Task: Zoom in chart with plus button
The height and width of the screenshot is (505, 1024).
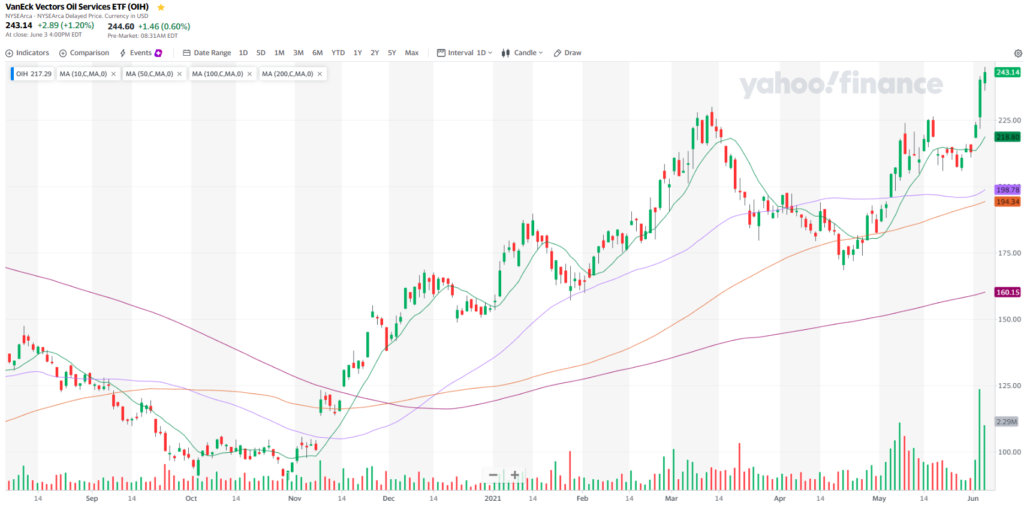Action: [515, 475]
